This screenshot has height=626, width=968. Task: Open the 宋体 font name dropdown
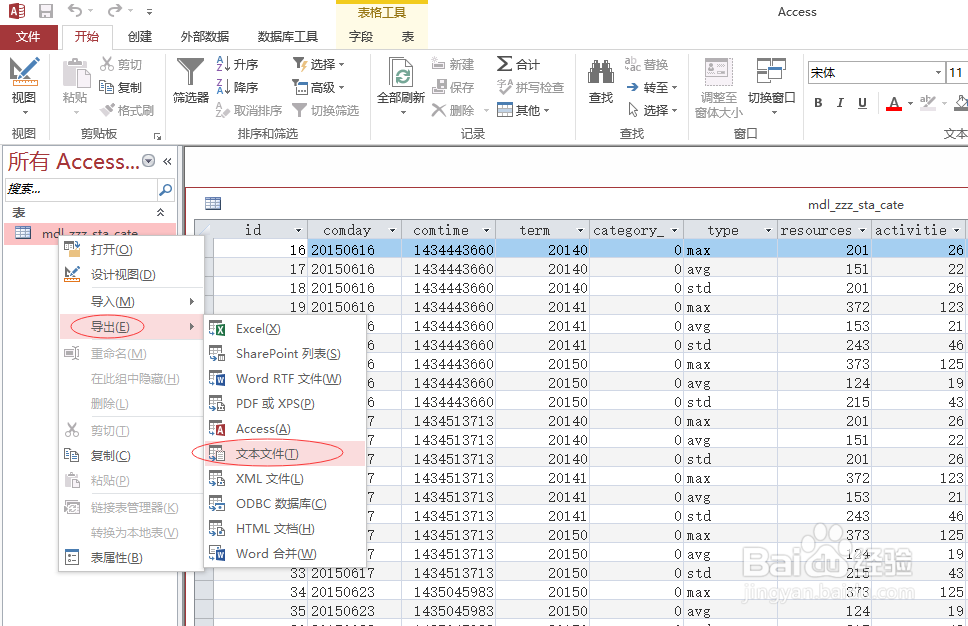938,73
